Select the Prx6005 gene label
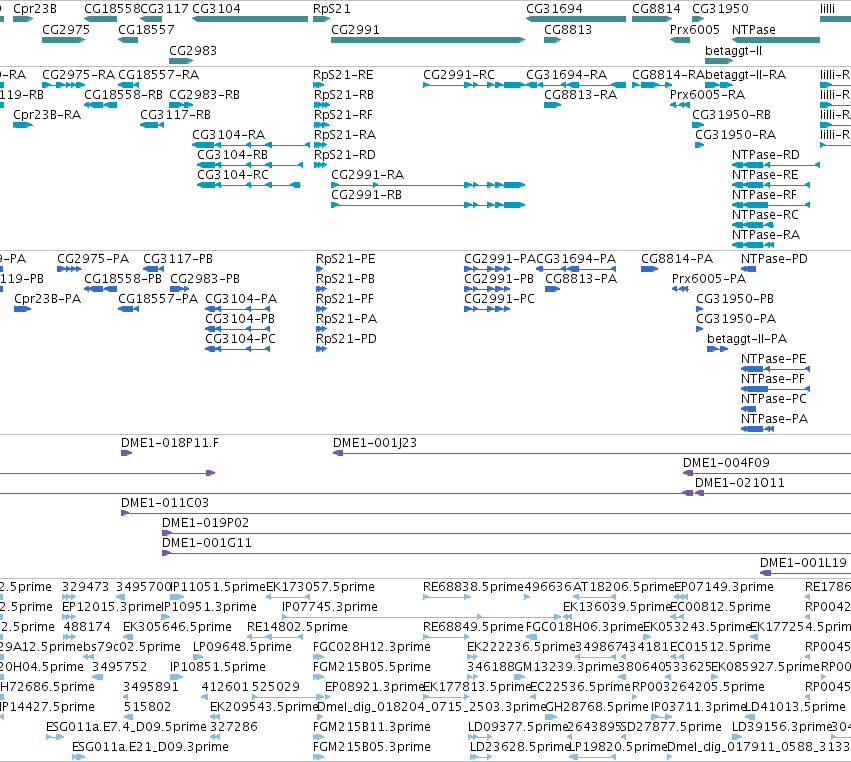 tap(695, 29)
